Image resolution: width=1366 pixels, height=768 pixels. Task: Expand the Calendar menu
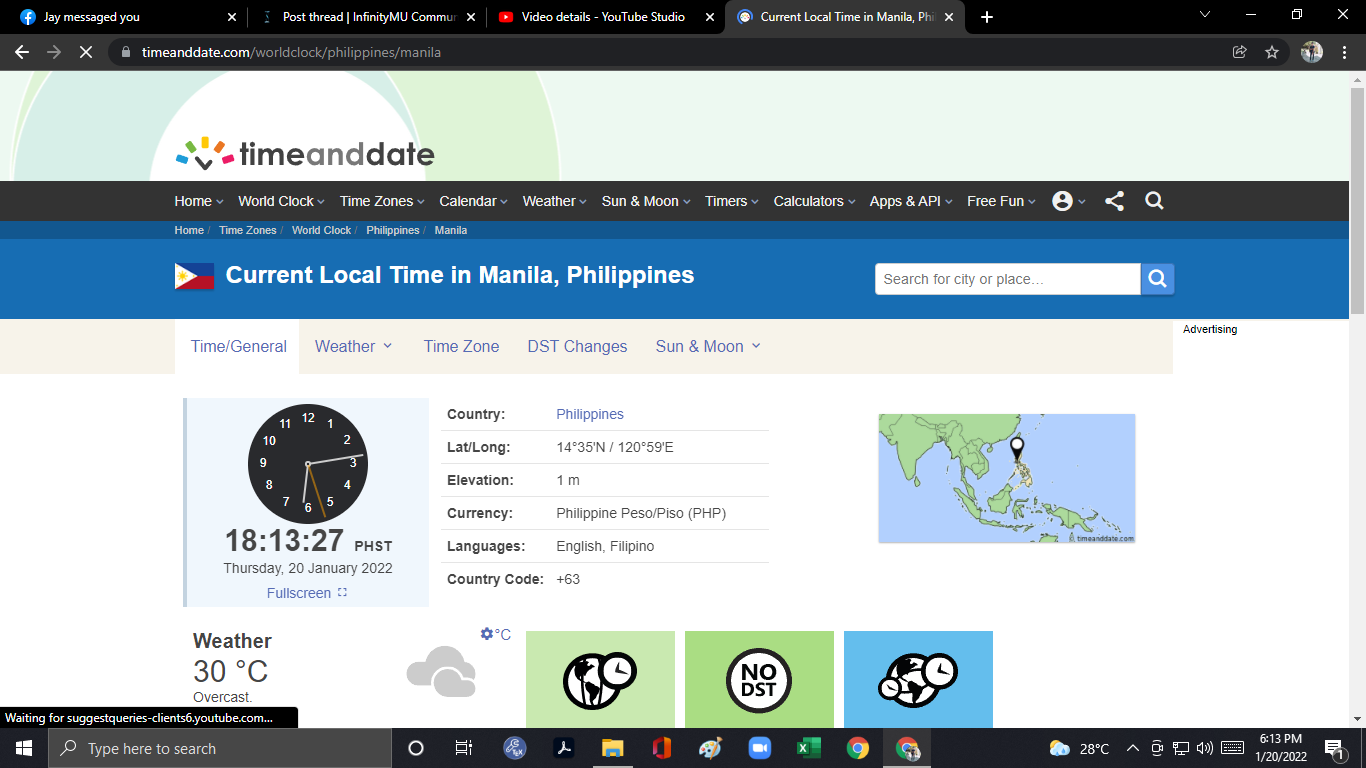(x=474, y=201)
